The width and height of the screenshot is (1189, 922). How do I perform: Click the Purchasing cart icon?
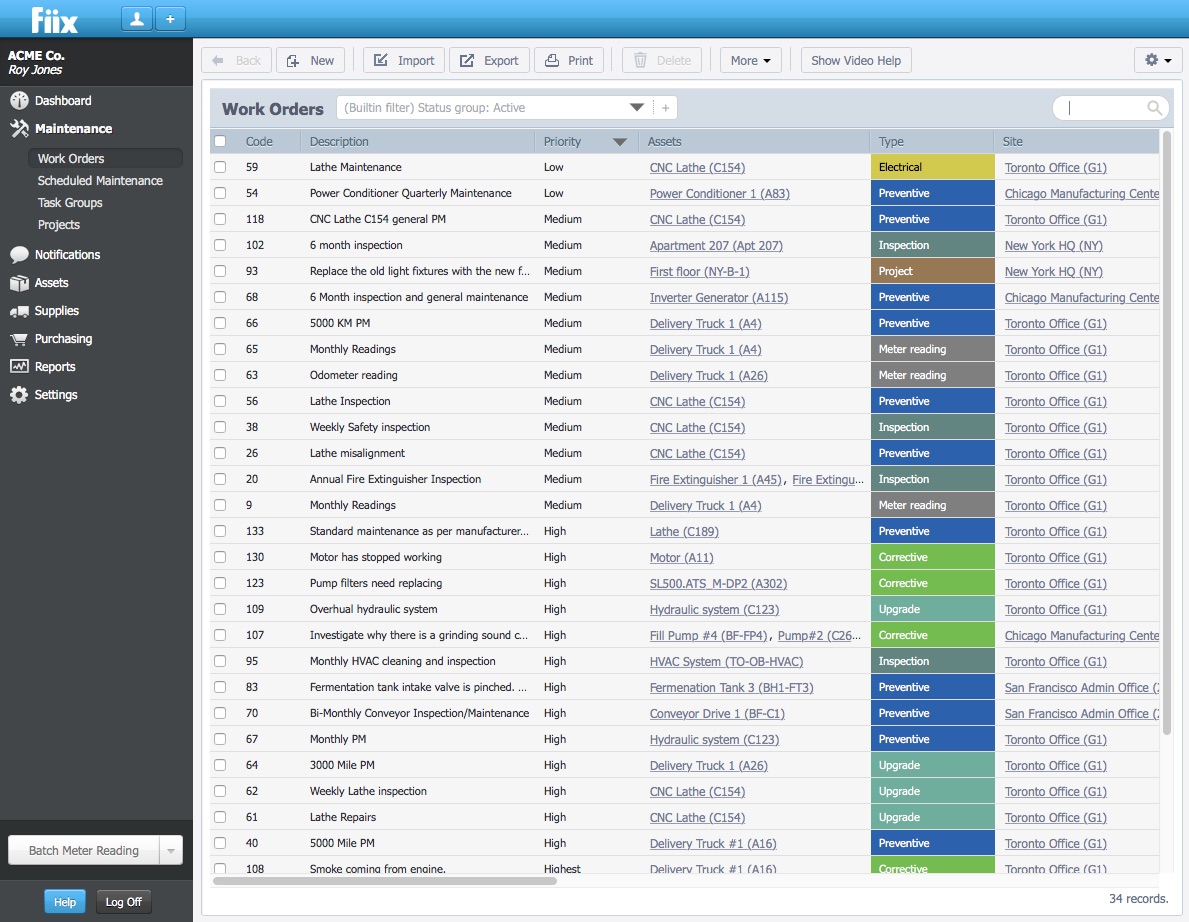point(19,339)
